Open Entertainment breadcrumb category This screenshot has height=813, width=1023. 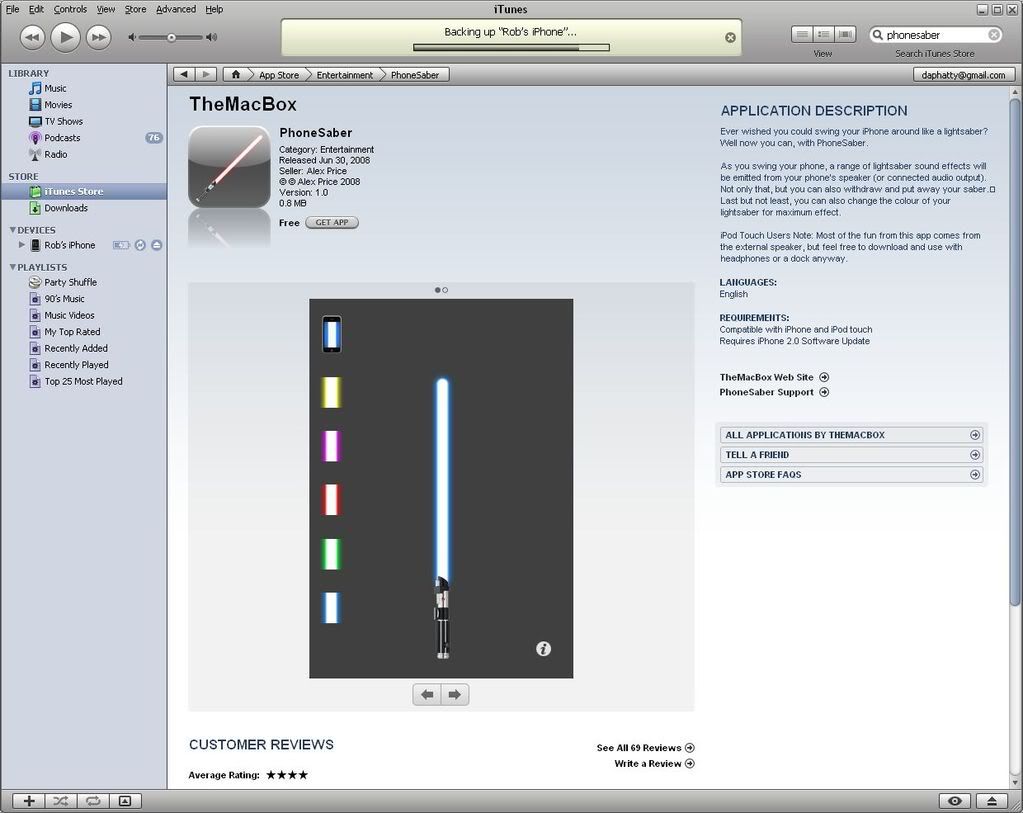(x=344, y=75)
